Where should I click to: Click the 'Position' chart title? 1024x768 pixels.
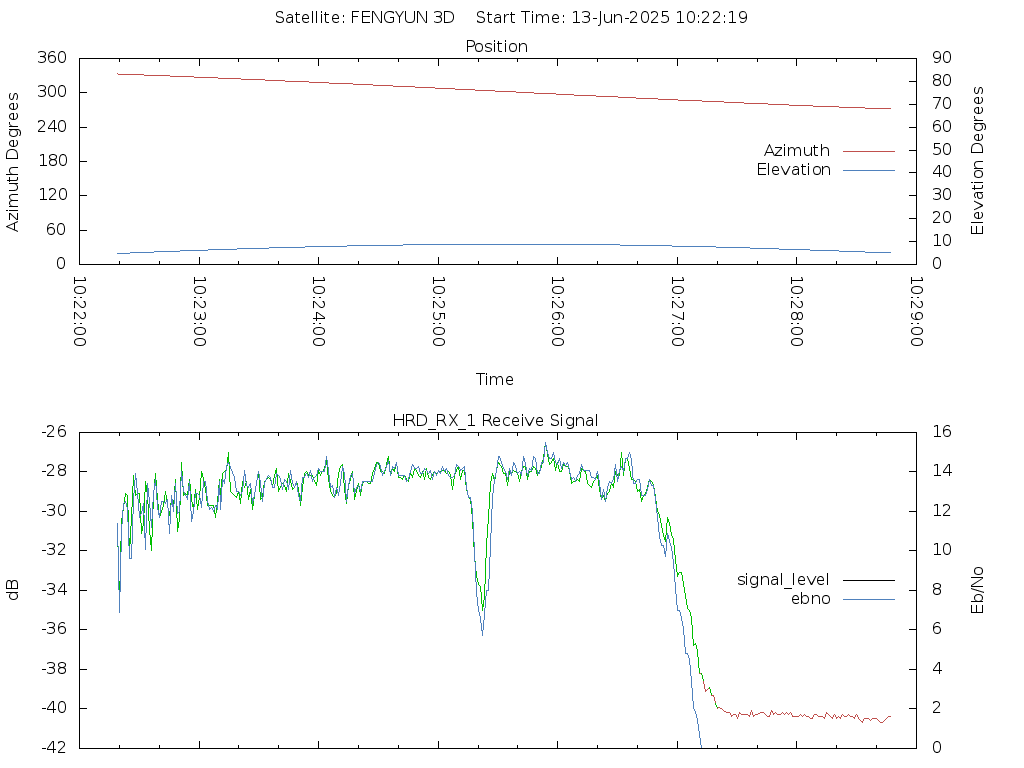[496, 46]
